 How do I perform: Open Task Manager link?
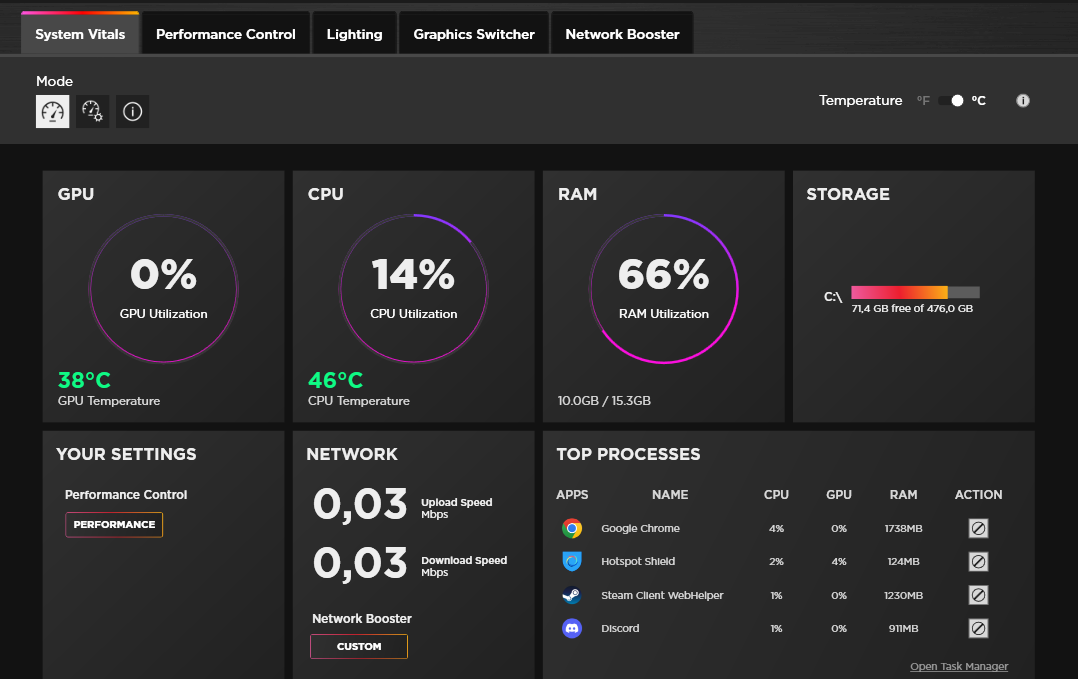(959, 666)
